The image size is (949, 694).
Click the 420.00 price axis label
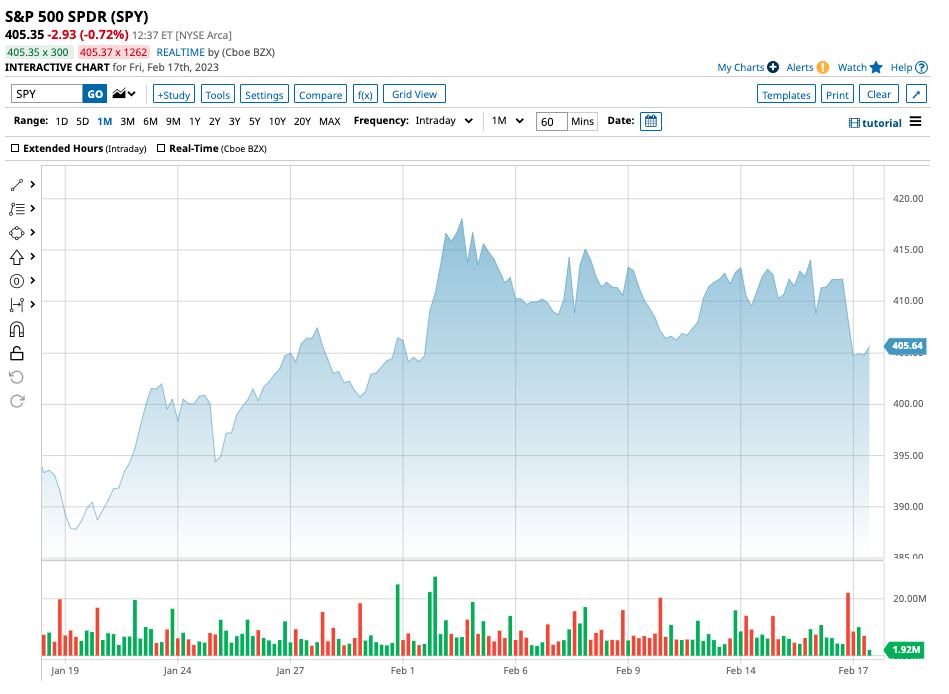(908, 198)
